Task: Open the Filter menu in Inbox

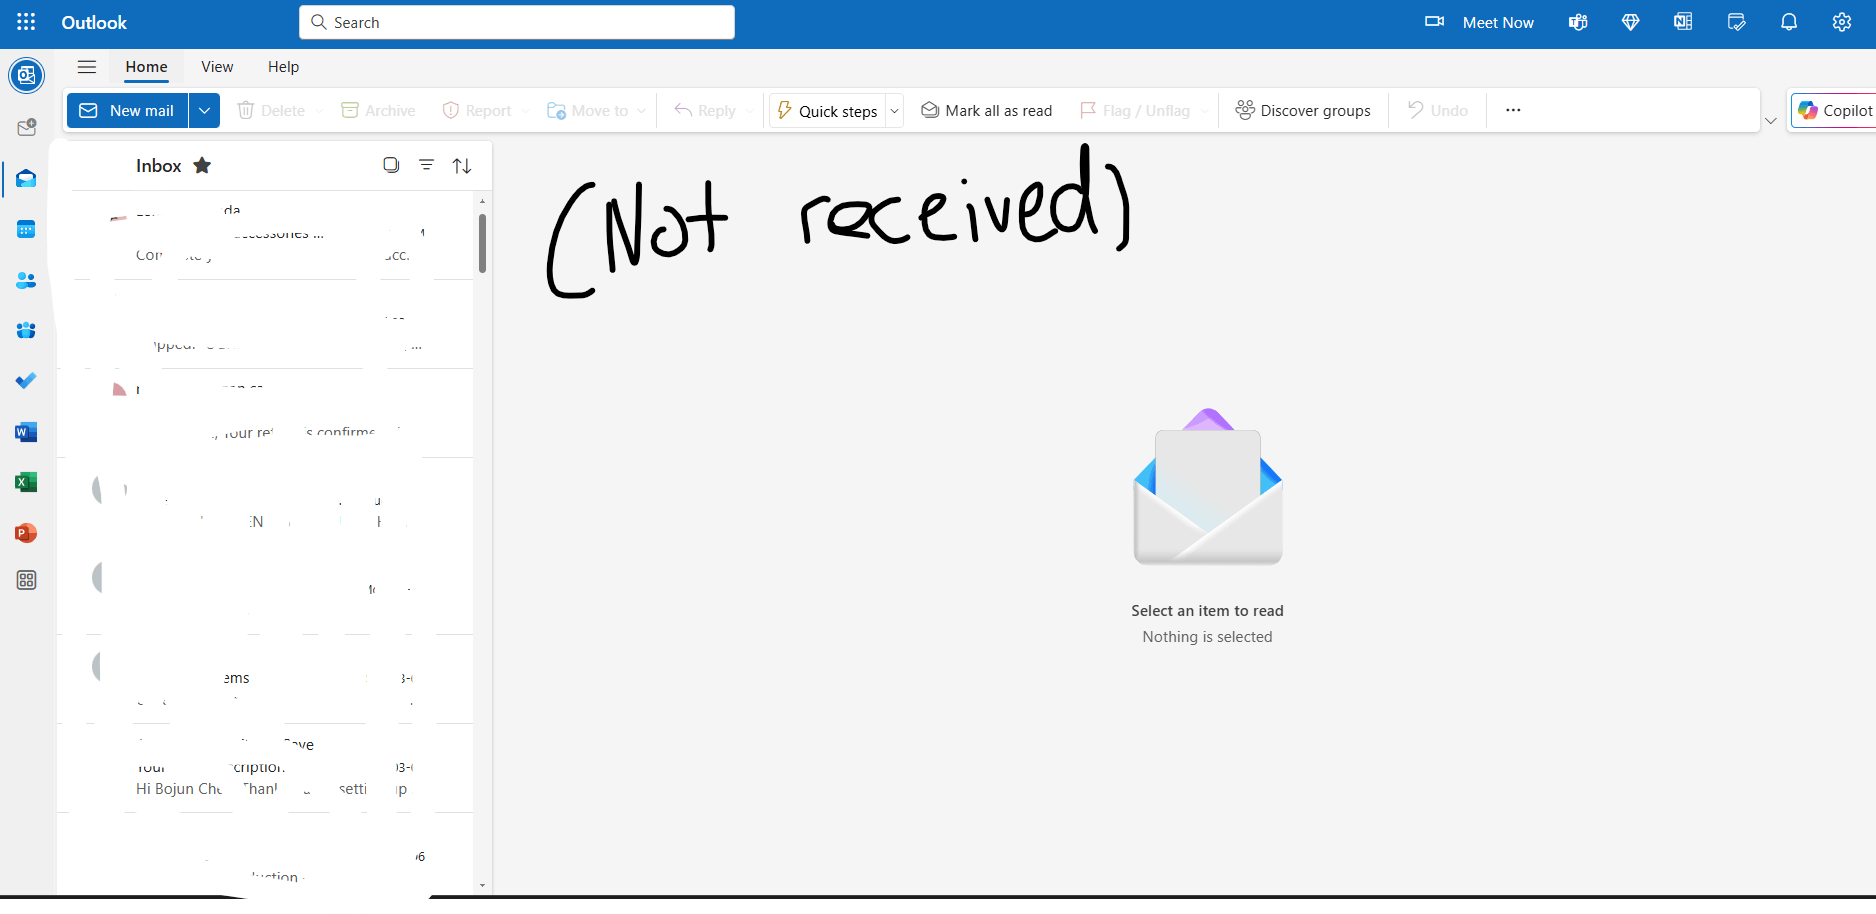Action: point(426,165)
